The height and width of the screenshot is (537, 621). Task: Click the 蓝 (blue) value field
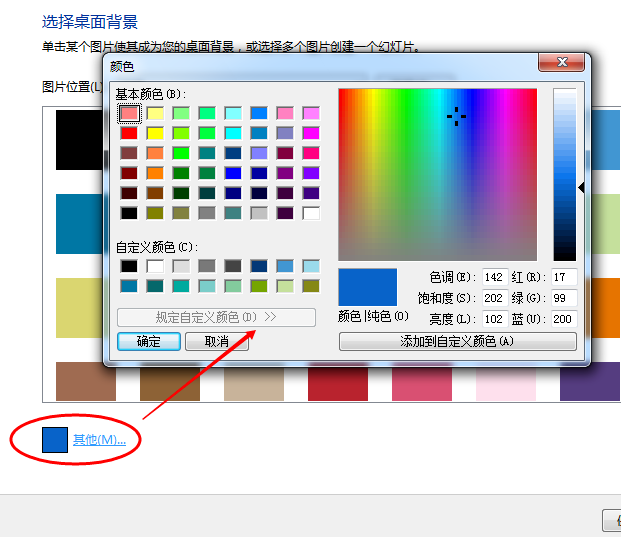(563, 319)
